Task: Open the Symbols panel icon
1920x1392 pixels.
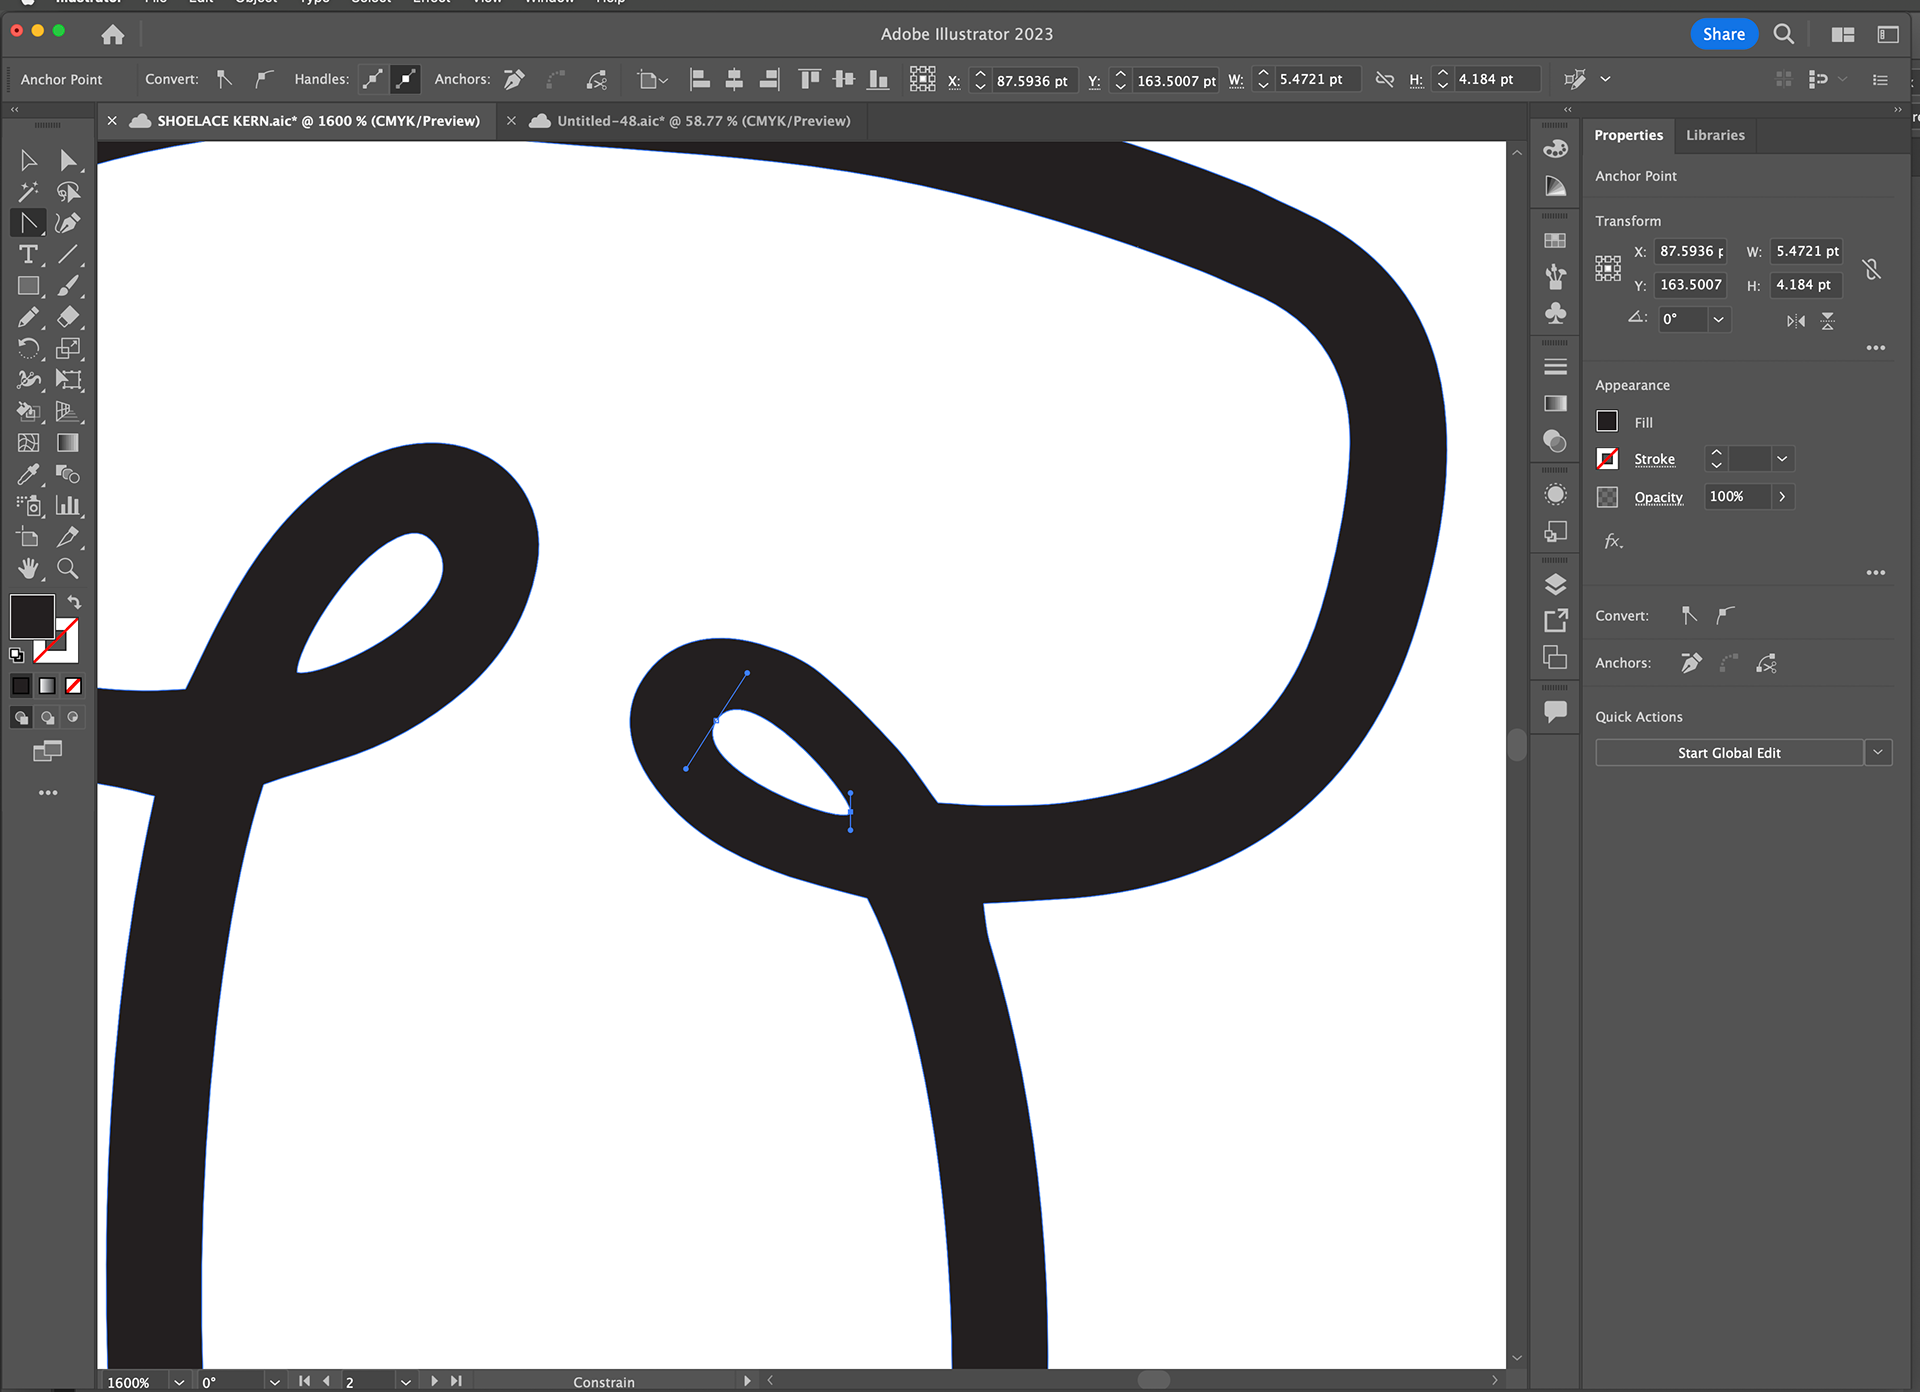Action: coord(1555,313)
